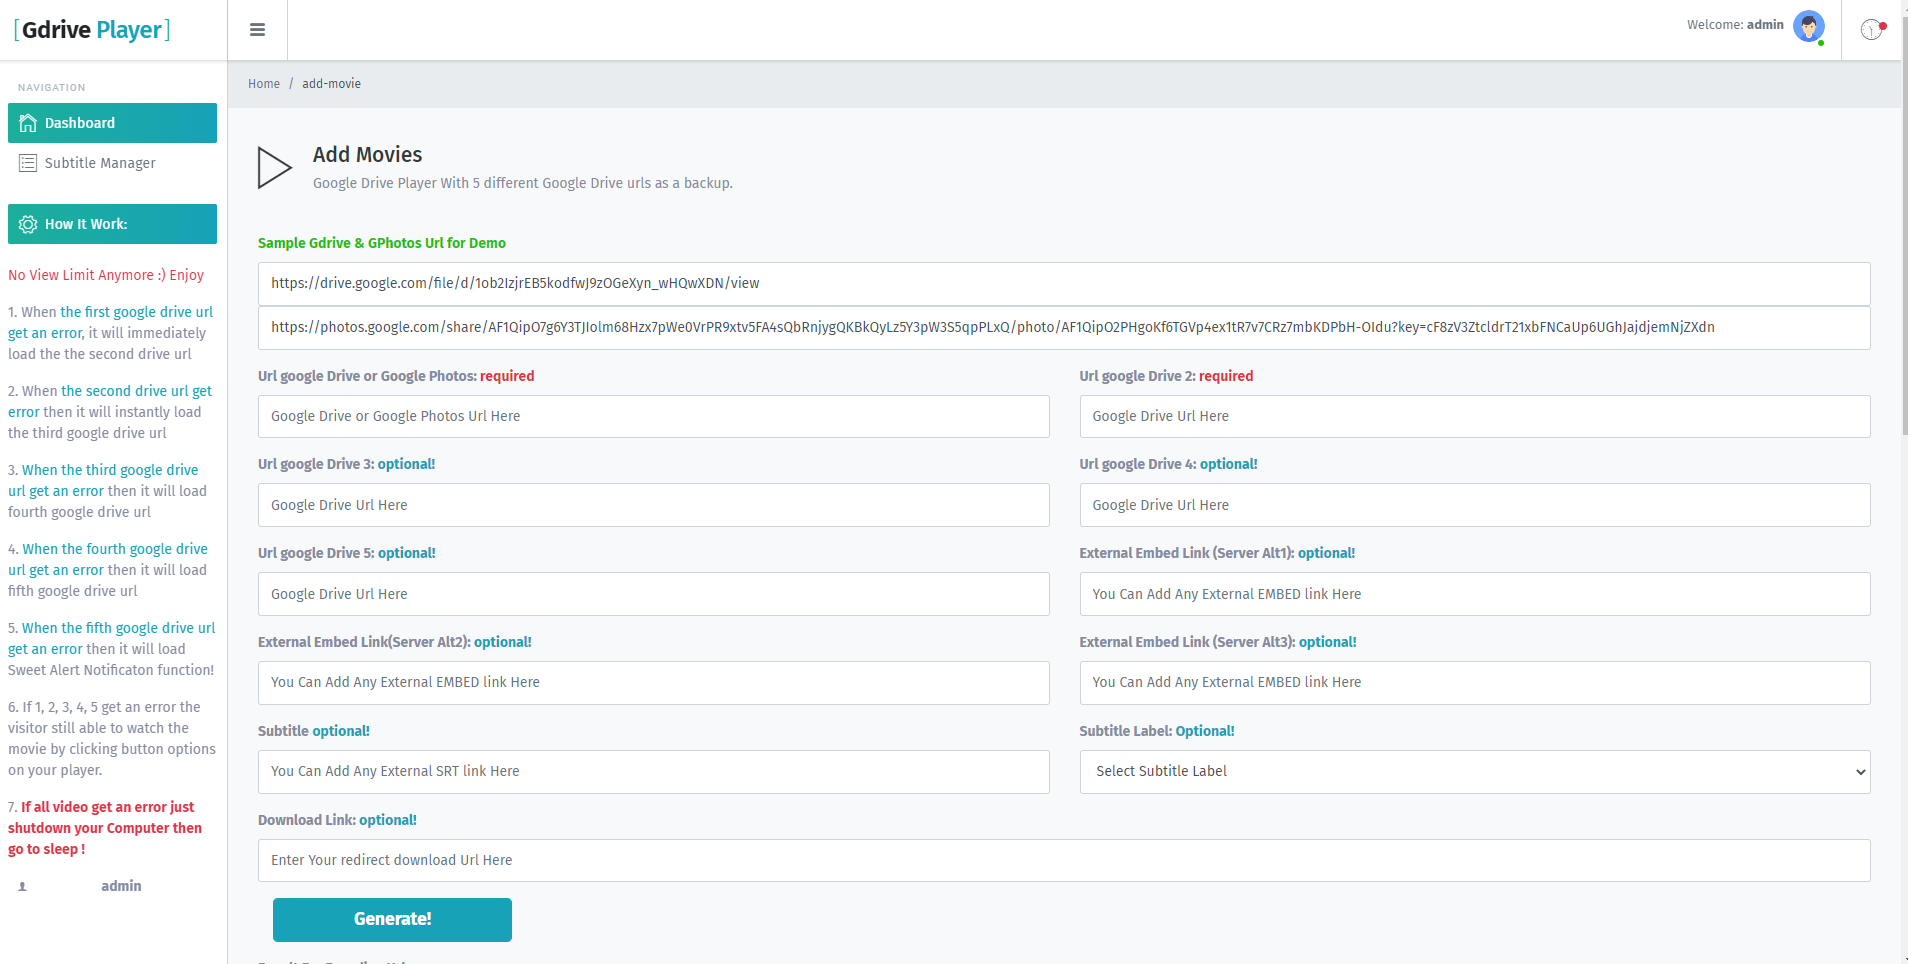The height and width of the screenshot is (964, 1908).
Task: Click the Add Movies play icon
Action: pos(274,168)
